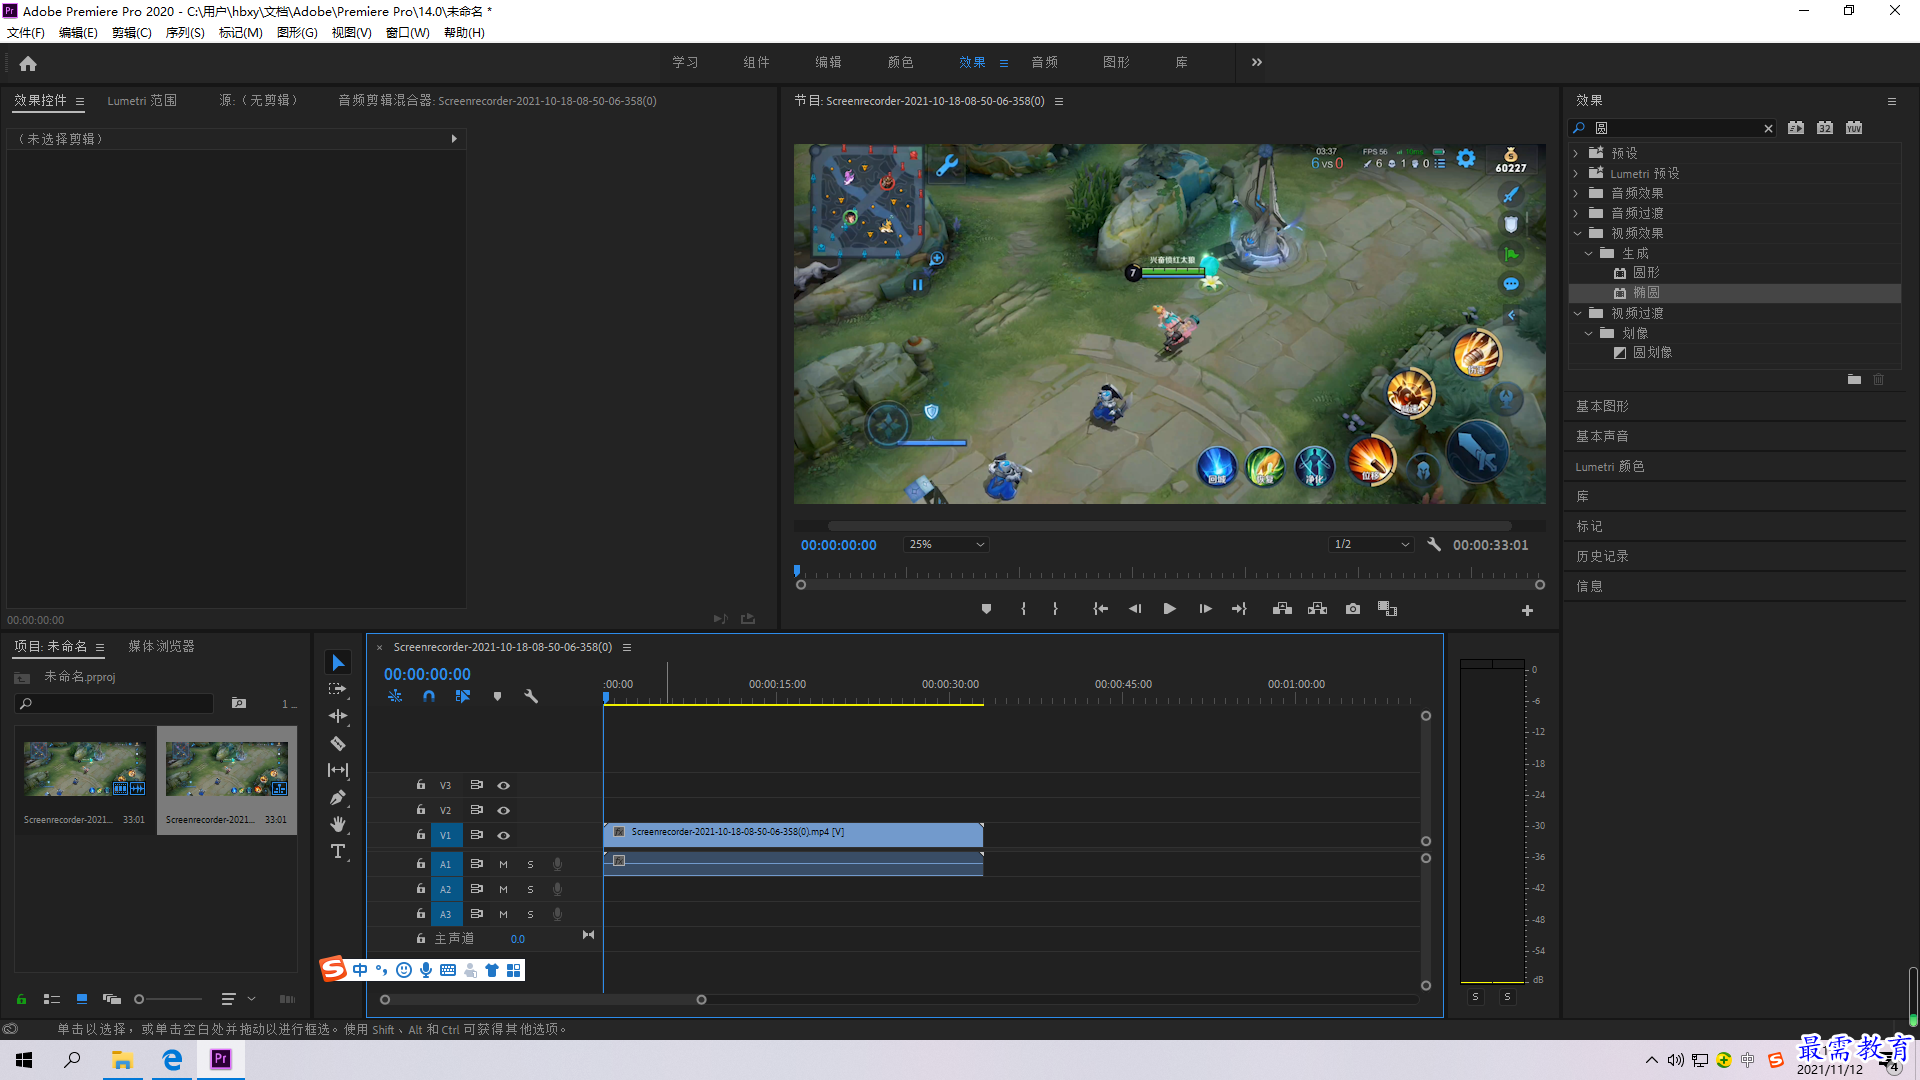Open 基本声音 panel
This screenshot has width=1920, height=1080.
point(1602,437)
